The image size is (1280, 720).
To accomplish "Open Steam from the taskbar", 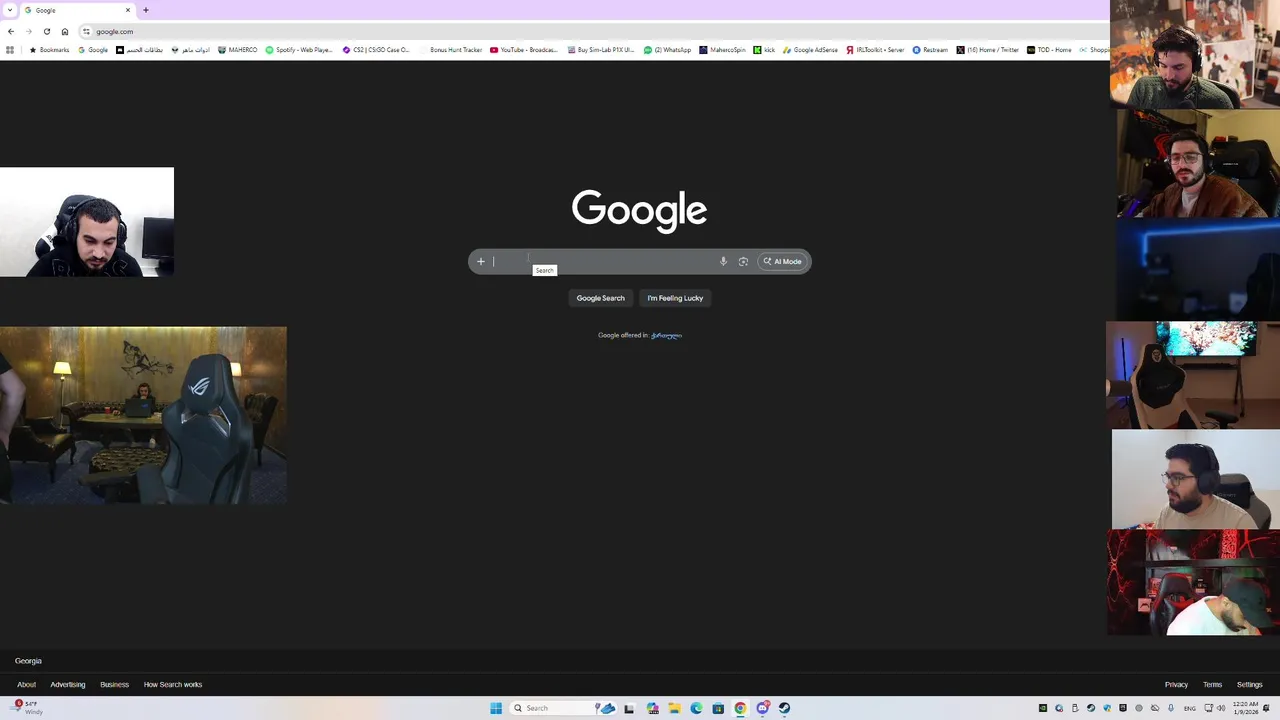I will (784, 708).
